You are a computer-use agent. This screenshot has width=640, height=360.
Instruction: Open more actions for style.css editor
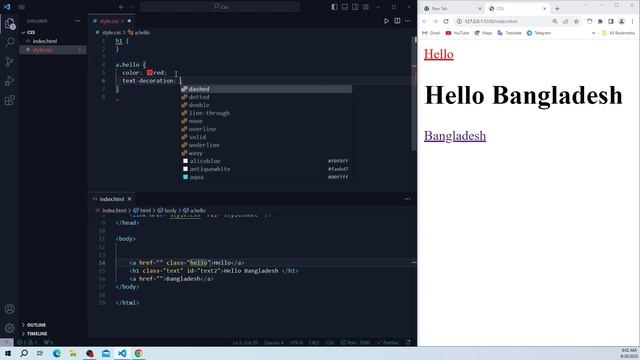tap(407, 21)
